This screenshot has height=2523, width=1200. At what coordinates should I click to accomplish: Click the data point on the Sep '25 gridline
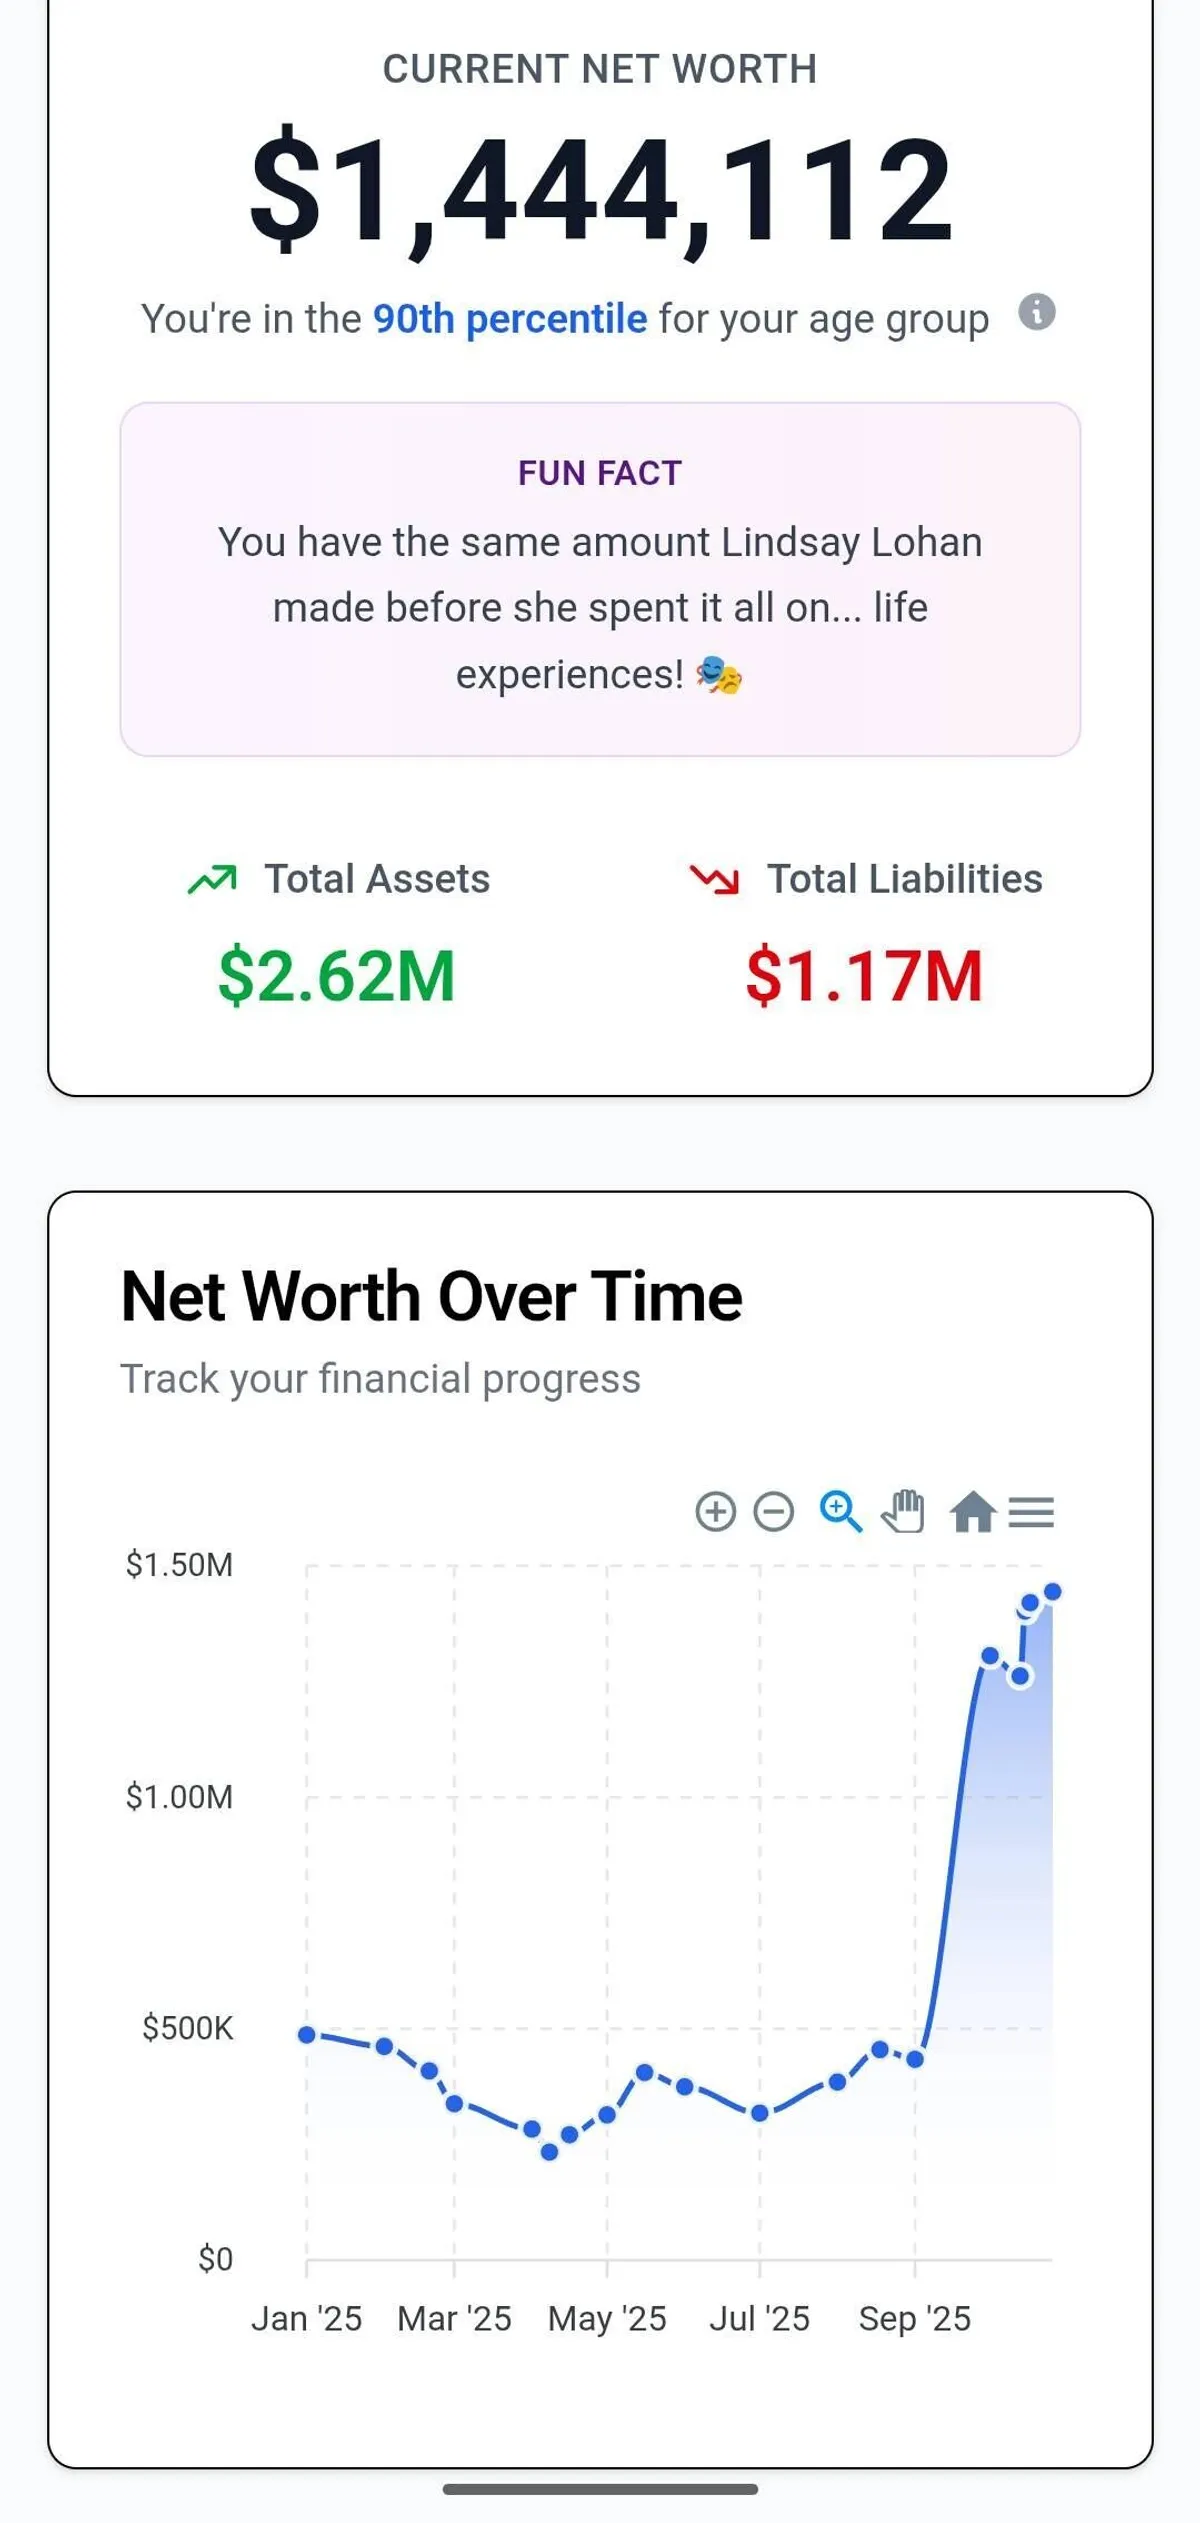coord(915,2059)
